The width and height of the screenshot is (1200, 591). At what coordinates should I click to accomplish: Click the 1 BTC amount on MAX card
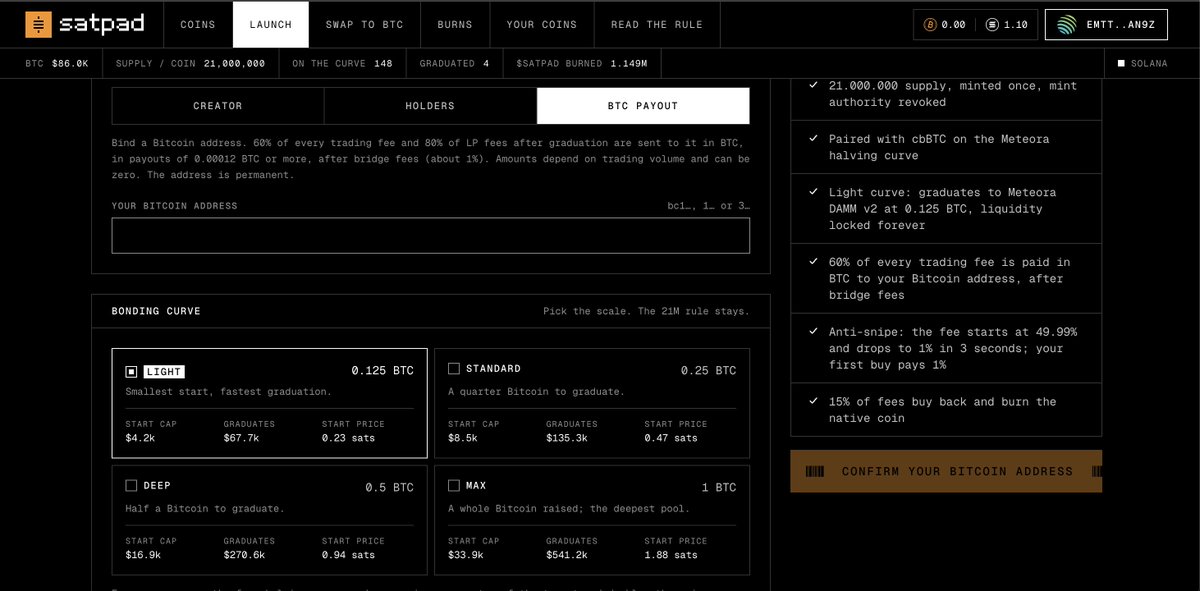[718, 487]
